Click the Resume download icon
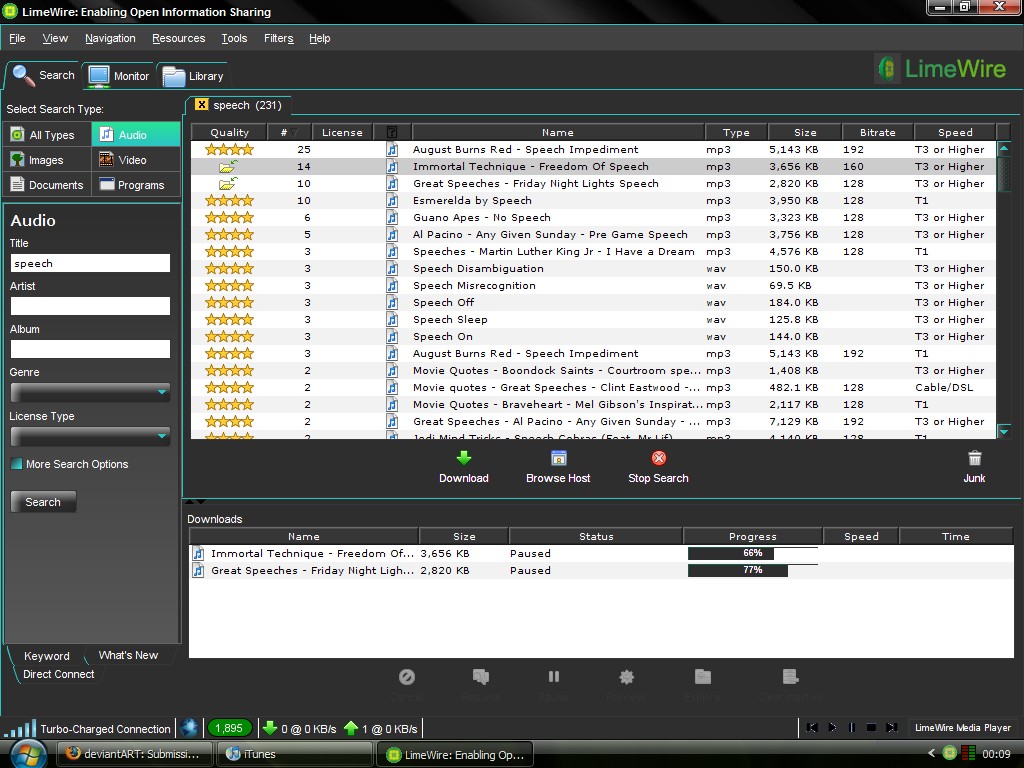 tap(481, 677)
